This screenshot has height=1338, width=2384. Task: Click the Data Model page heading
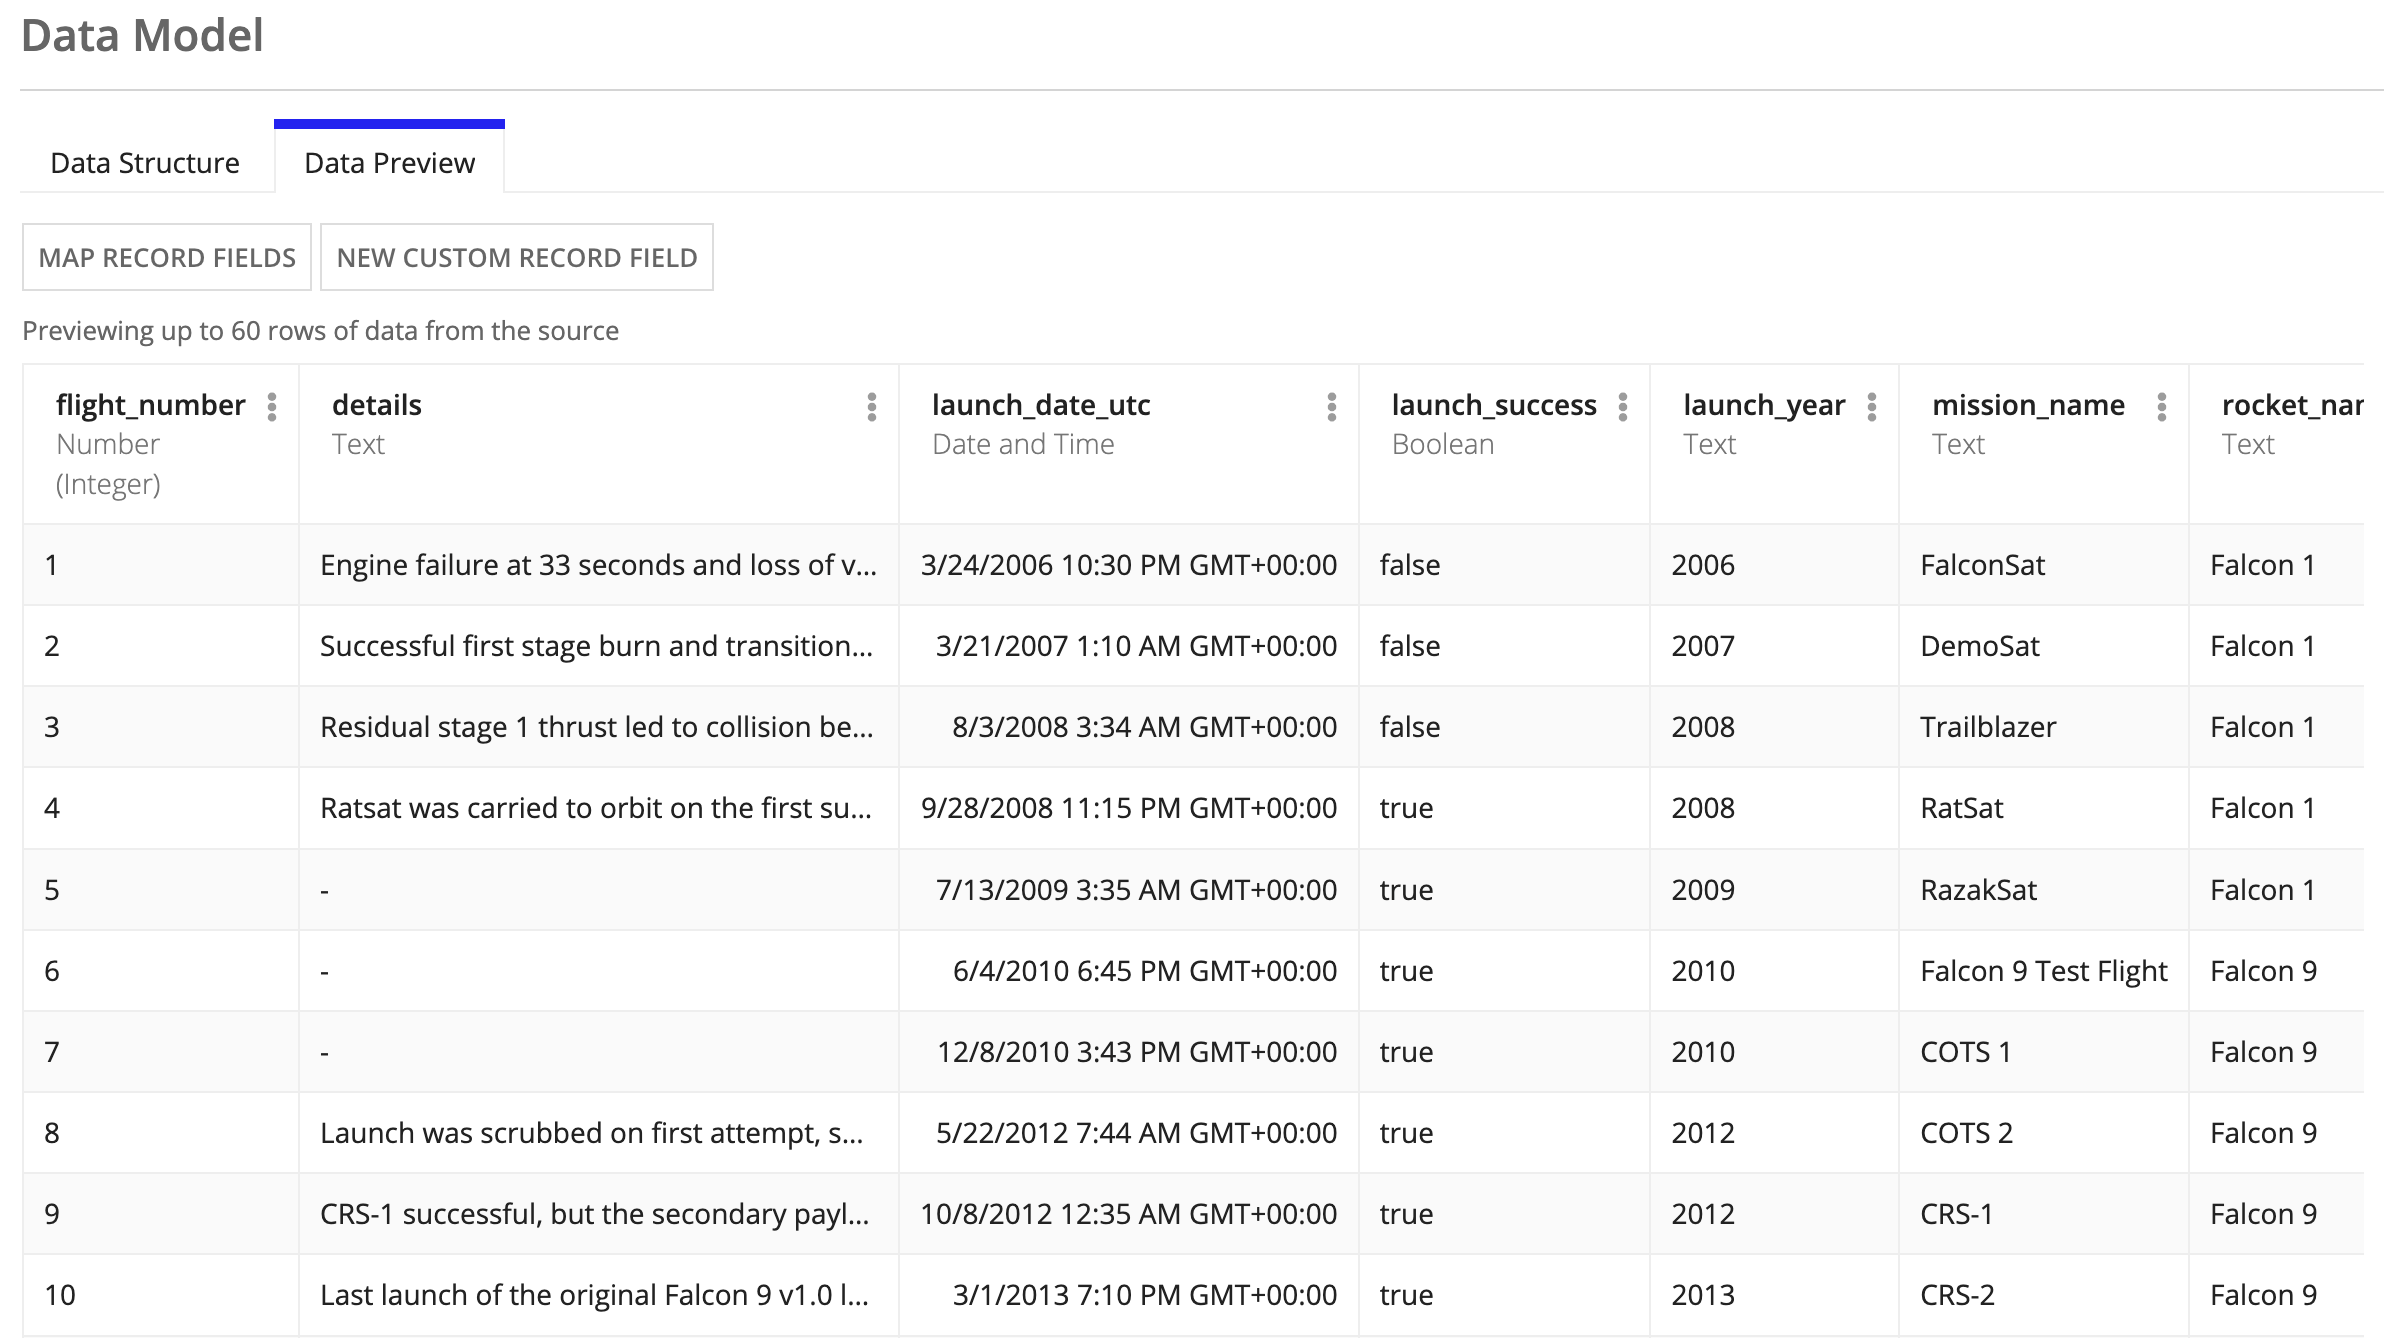pyautogui.click(x=142, y=36)
